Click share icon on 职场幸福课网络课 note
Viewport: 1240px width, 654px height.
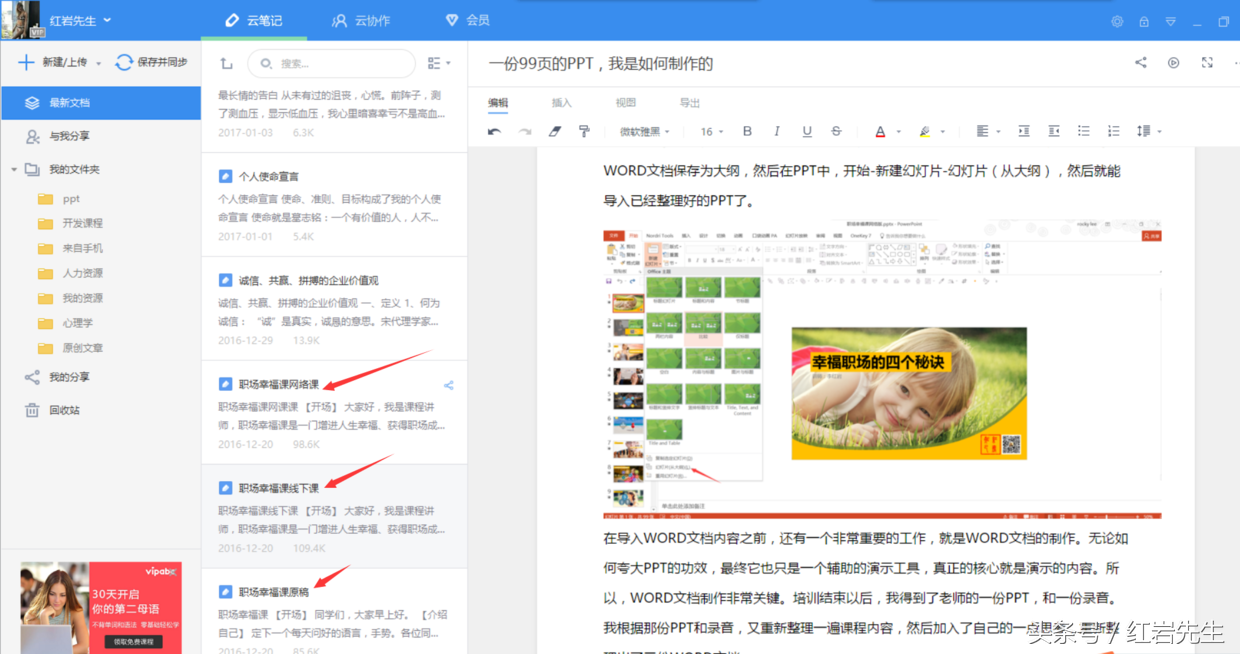tap(448, 385)
